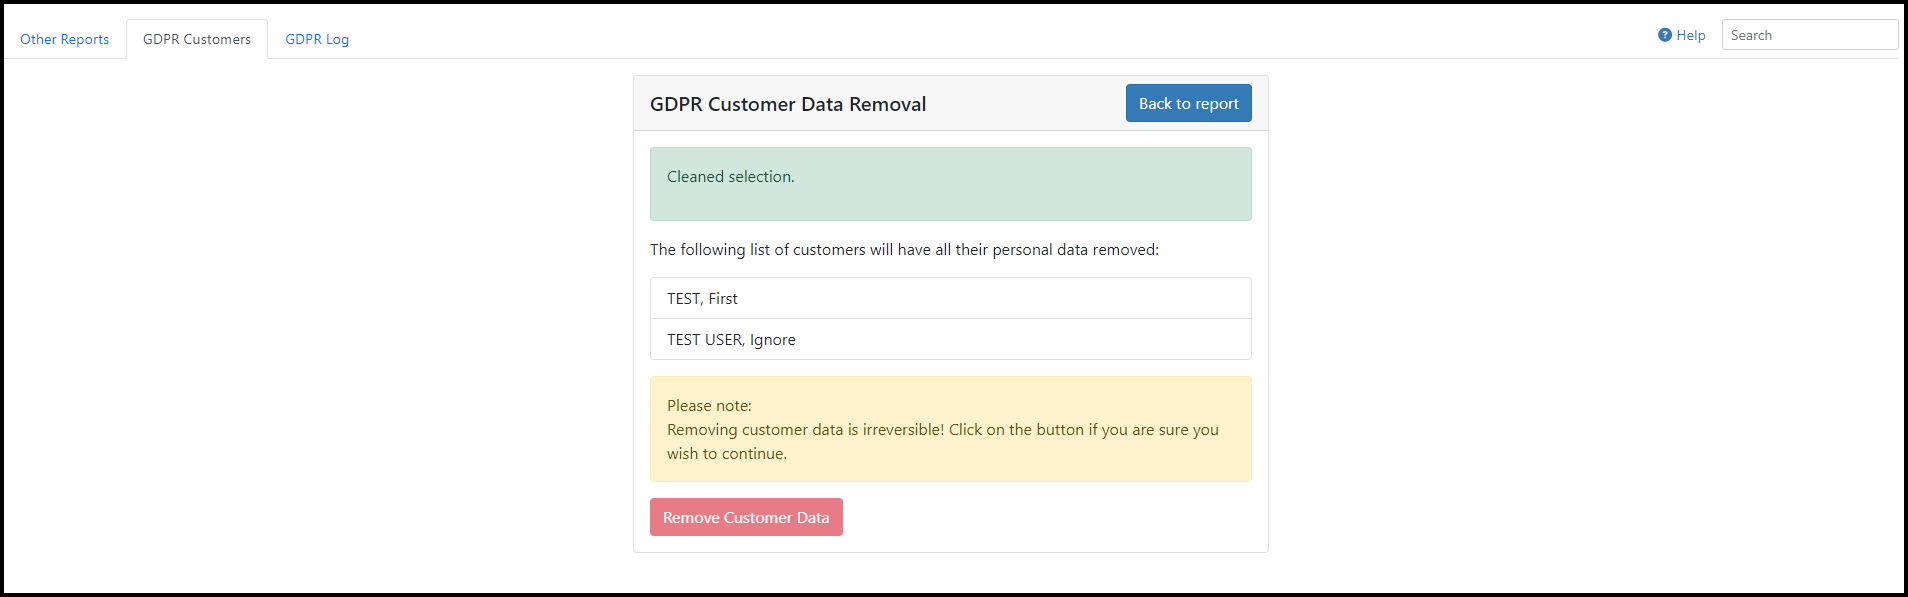Click the personal data removed description text
Image resolution: width=1908 pixels, height=597 pixels.
tap(904, 249)
